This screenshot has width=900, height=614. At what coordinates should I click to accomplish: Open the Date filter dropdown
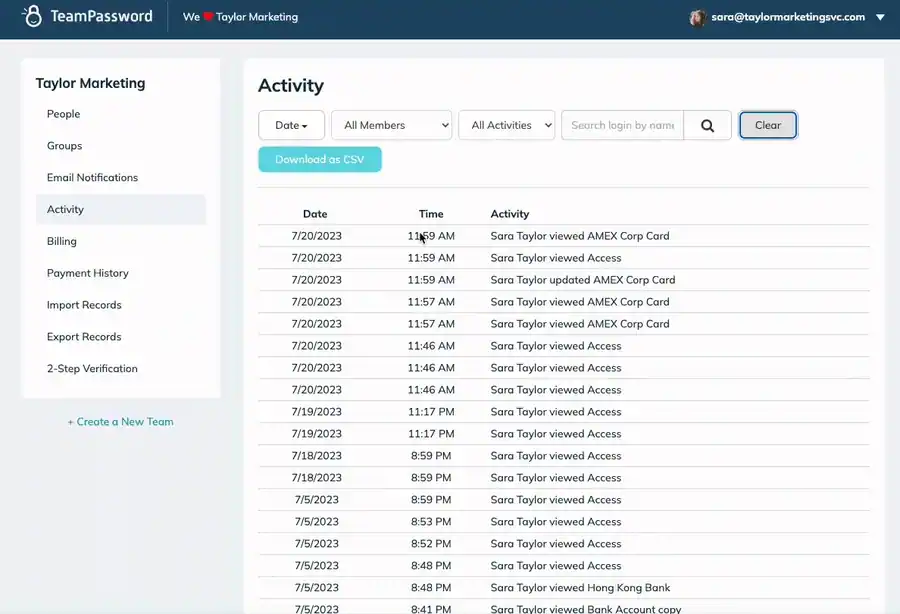point(291,125)
